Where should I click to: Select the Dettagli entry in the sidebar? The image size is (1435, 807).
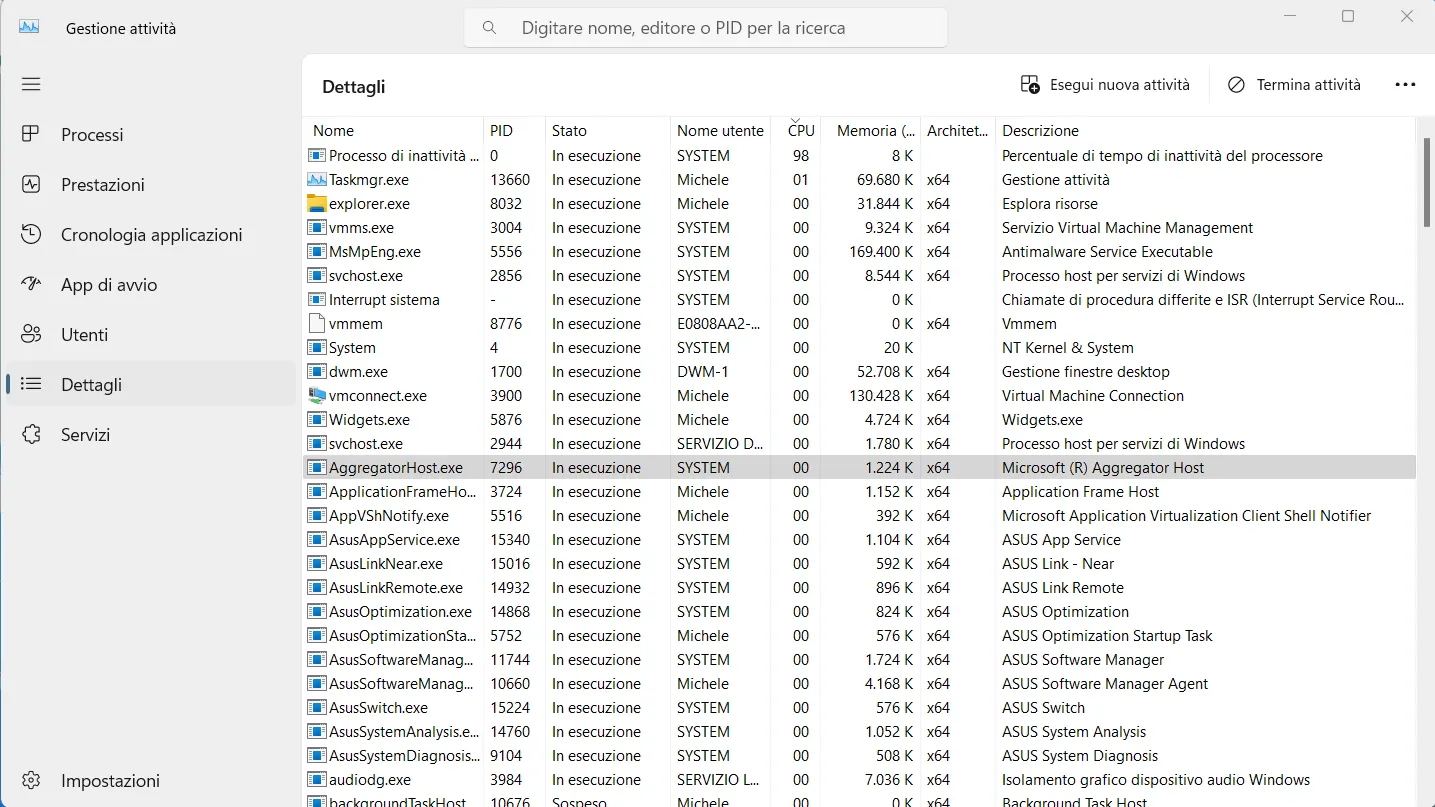point(90,384)
